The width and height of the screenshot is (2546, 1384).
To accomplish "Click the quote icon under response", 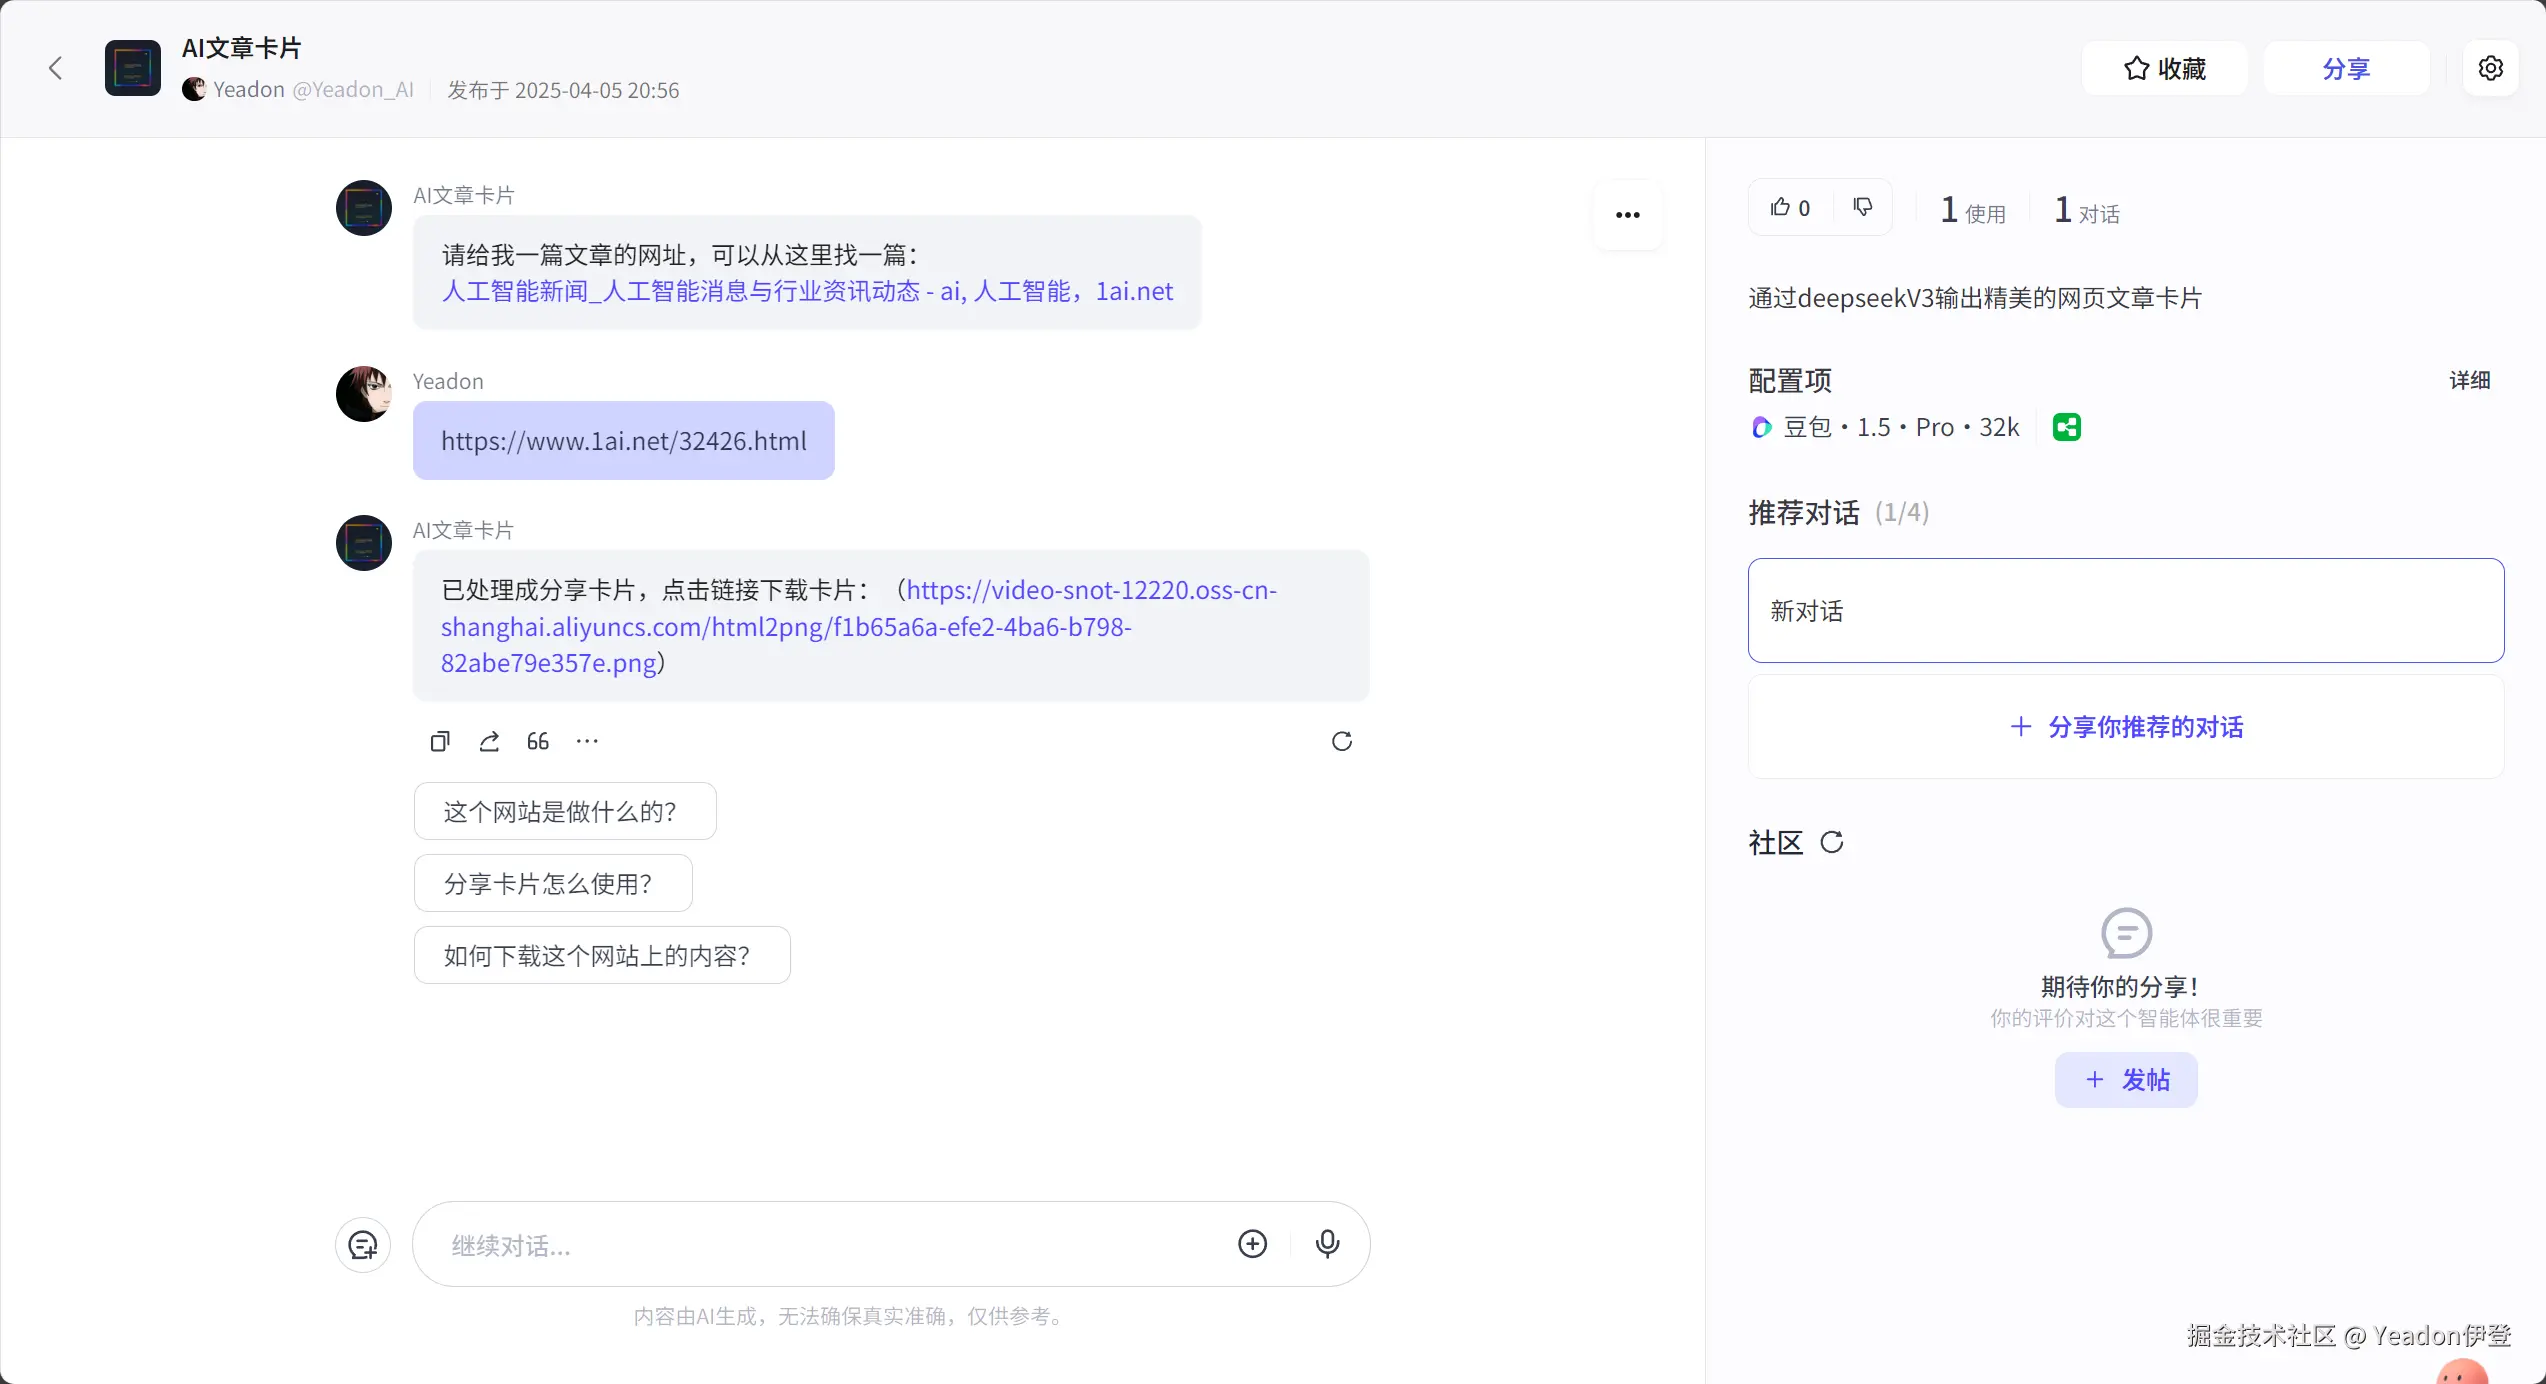I will click(x=538, y=741).
